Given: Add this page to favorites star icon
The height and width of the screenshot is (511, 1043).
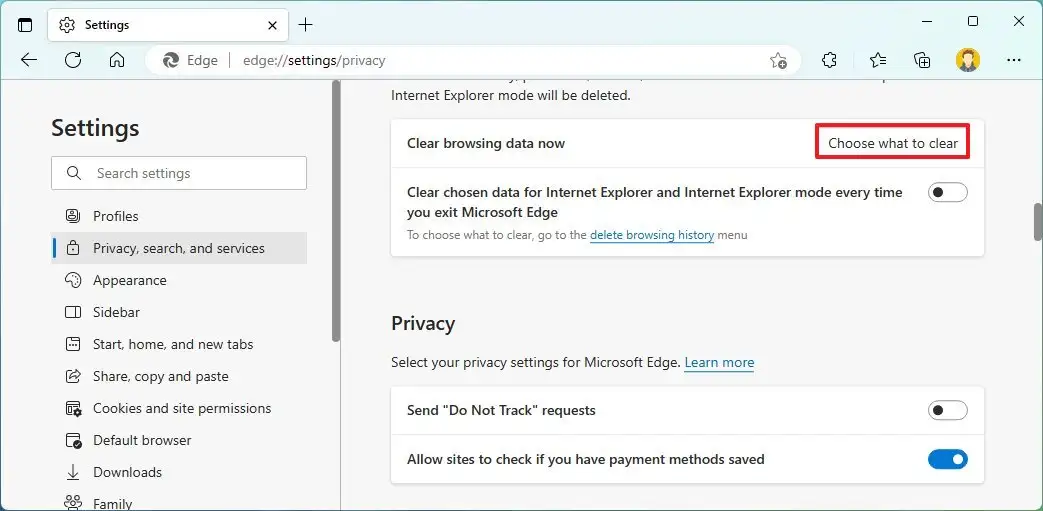Looking at the screenshot, I should pos(778,60).
